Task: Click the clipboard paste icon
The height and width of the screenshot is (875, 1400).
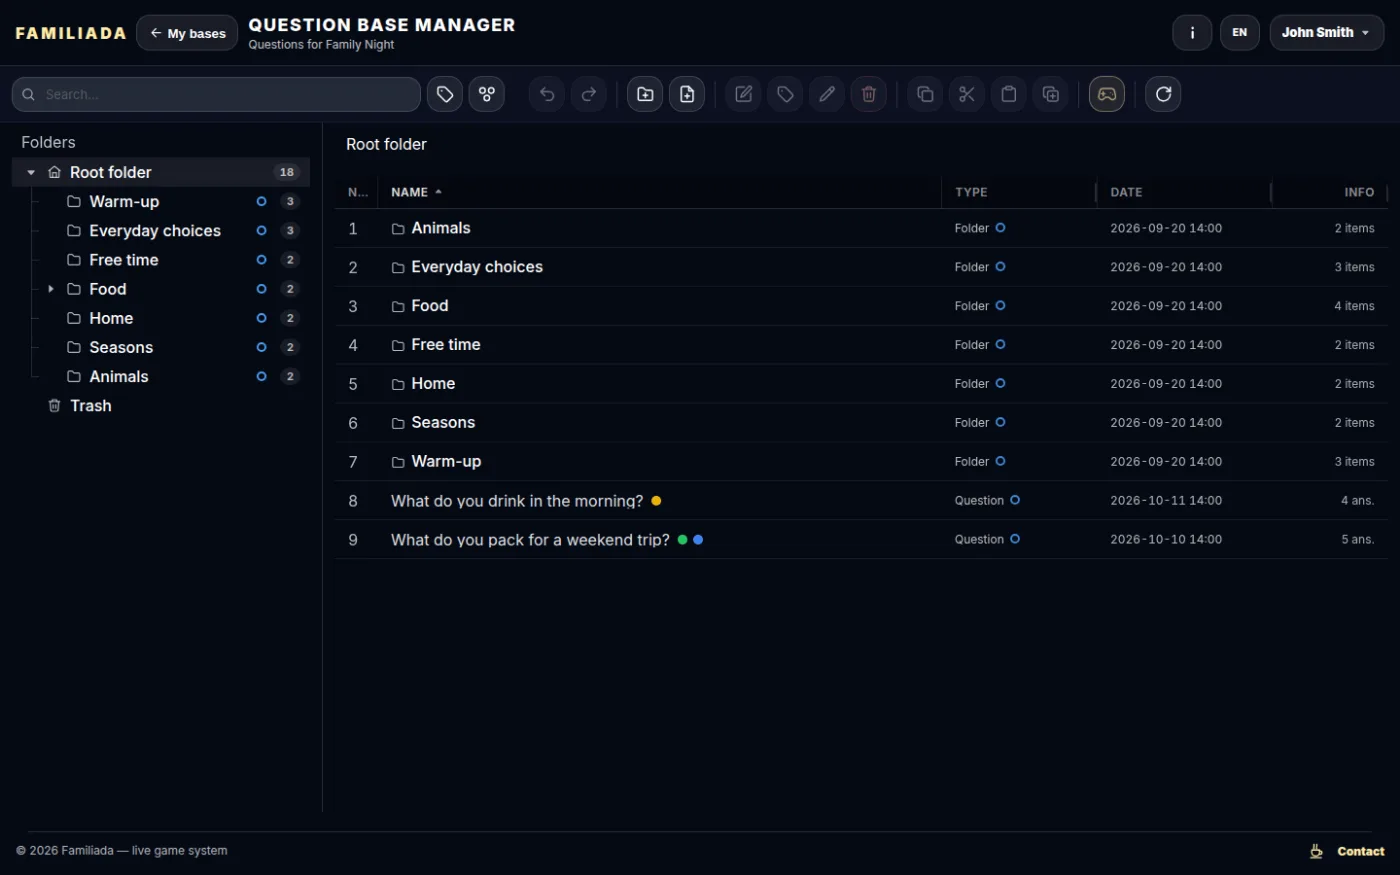Action: tap(1009, 94)
